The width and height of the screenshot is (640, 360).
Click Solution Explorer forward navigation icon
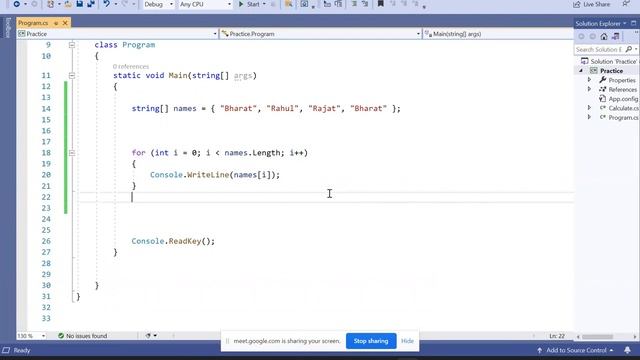(593, 36)
